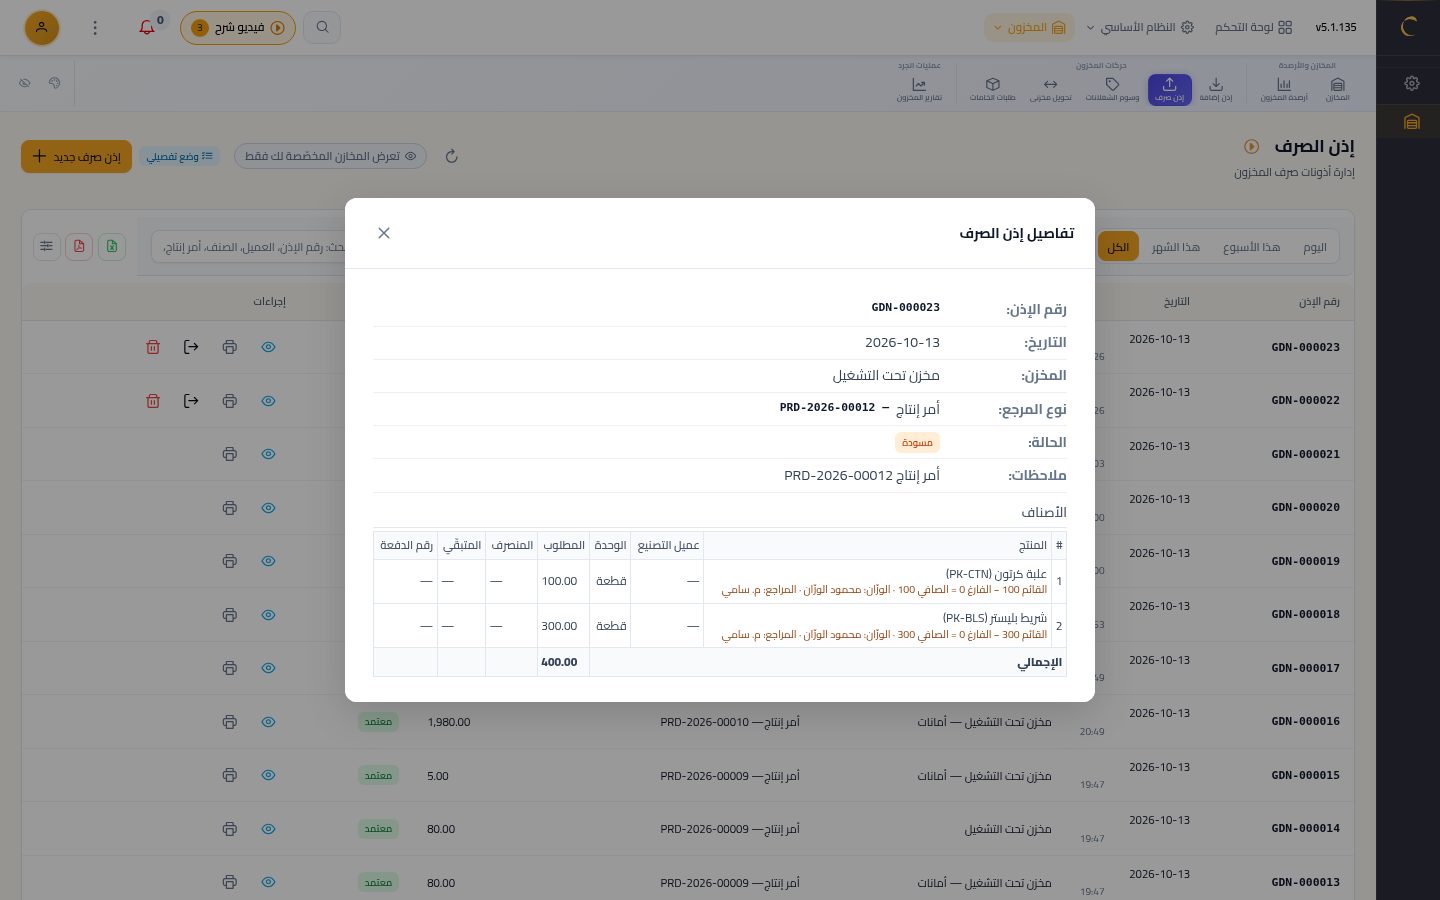The width and height of the screenshot is (1440, 900).
Task: Open the user profile avatar
Action: pyautogui.click(x=41, y=27)
